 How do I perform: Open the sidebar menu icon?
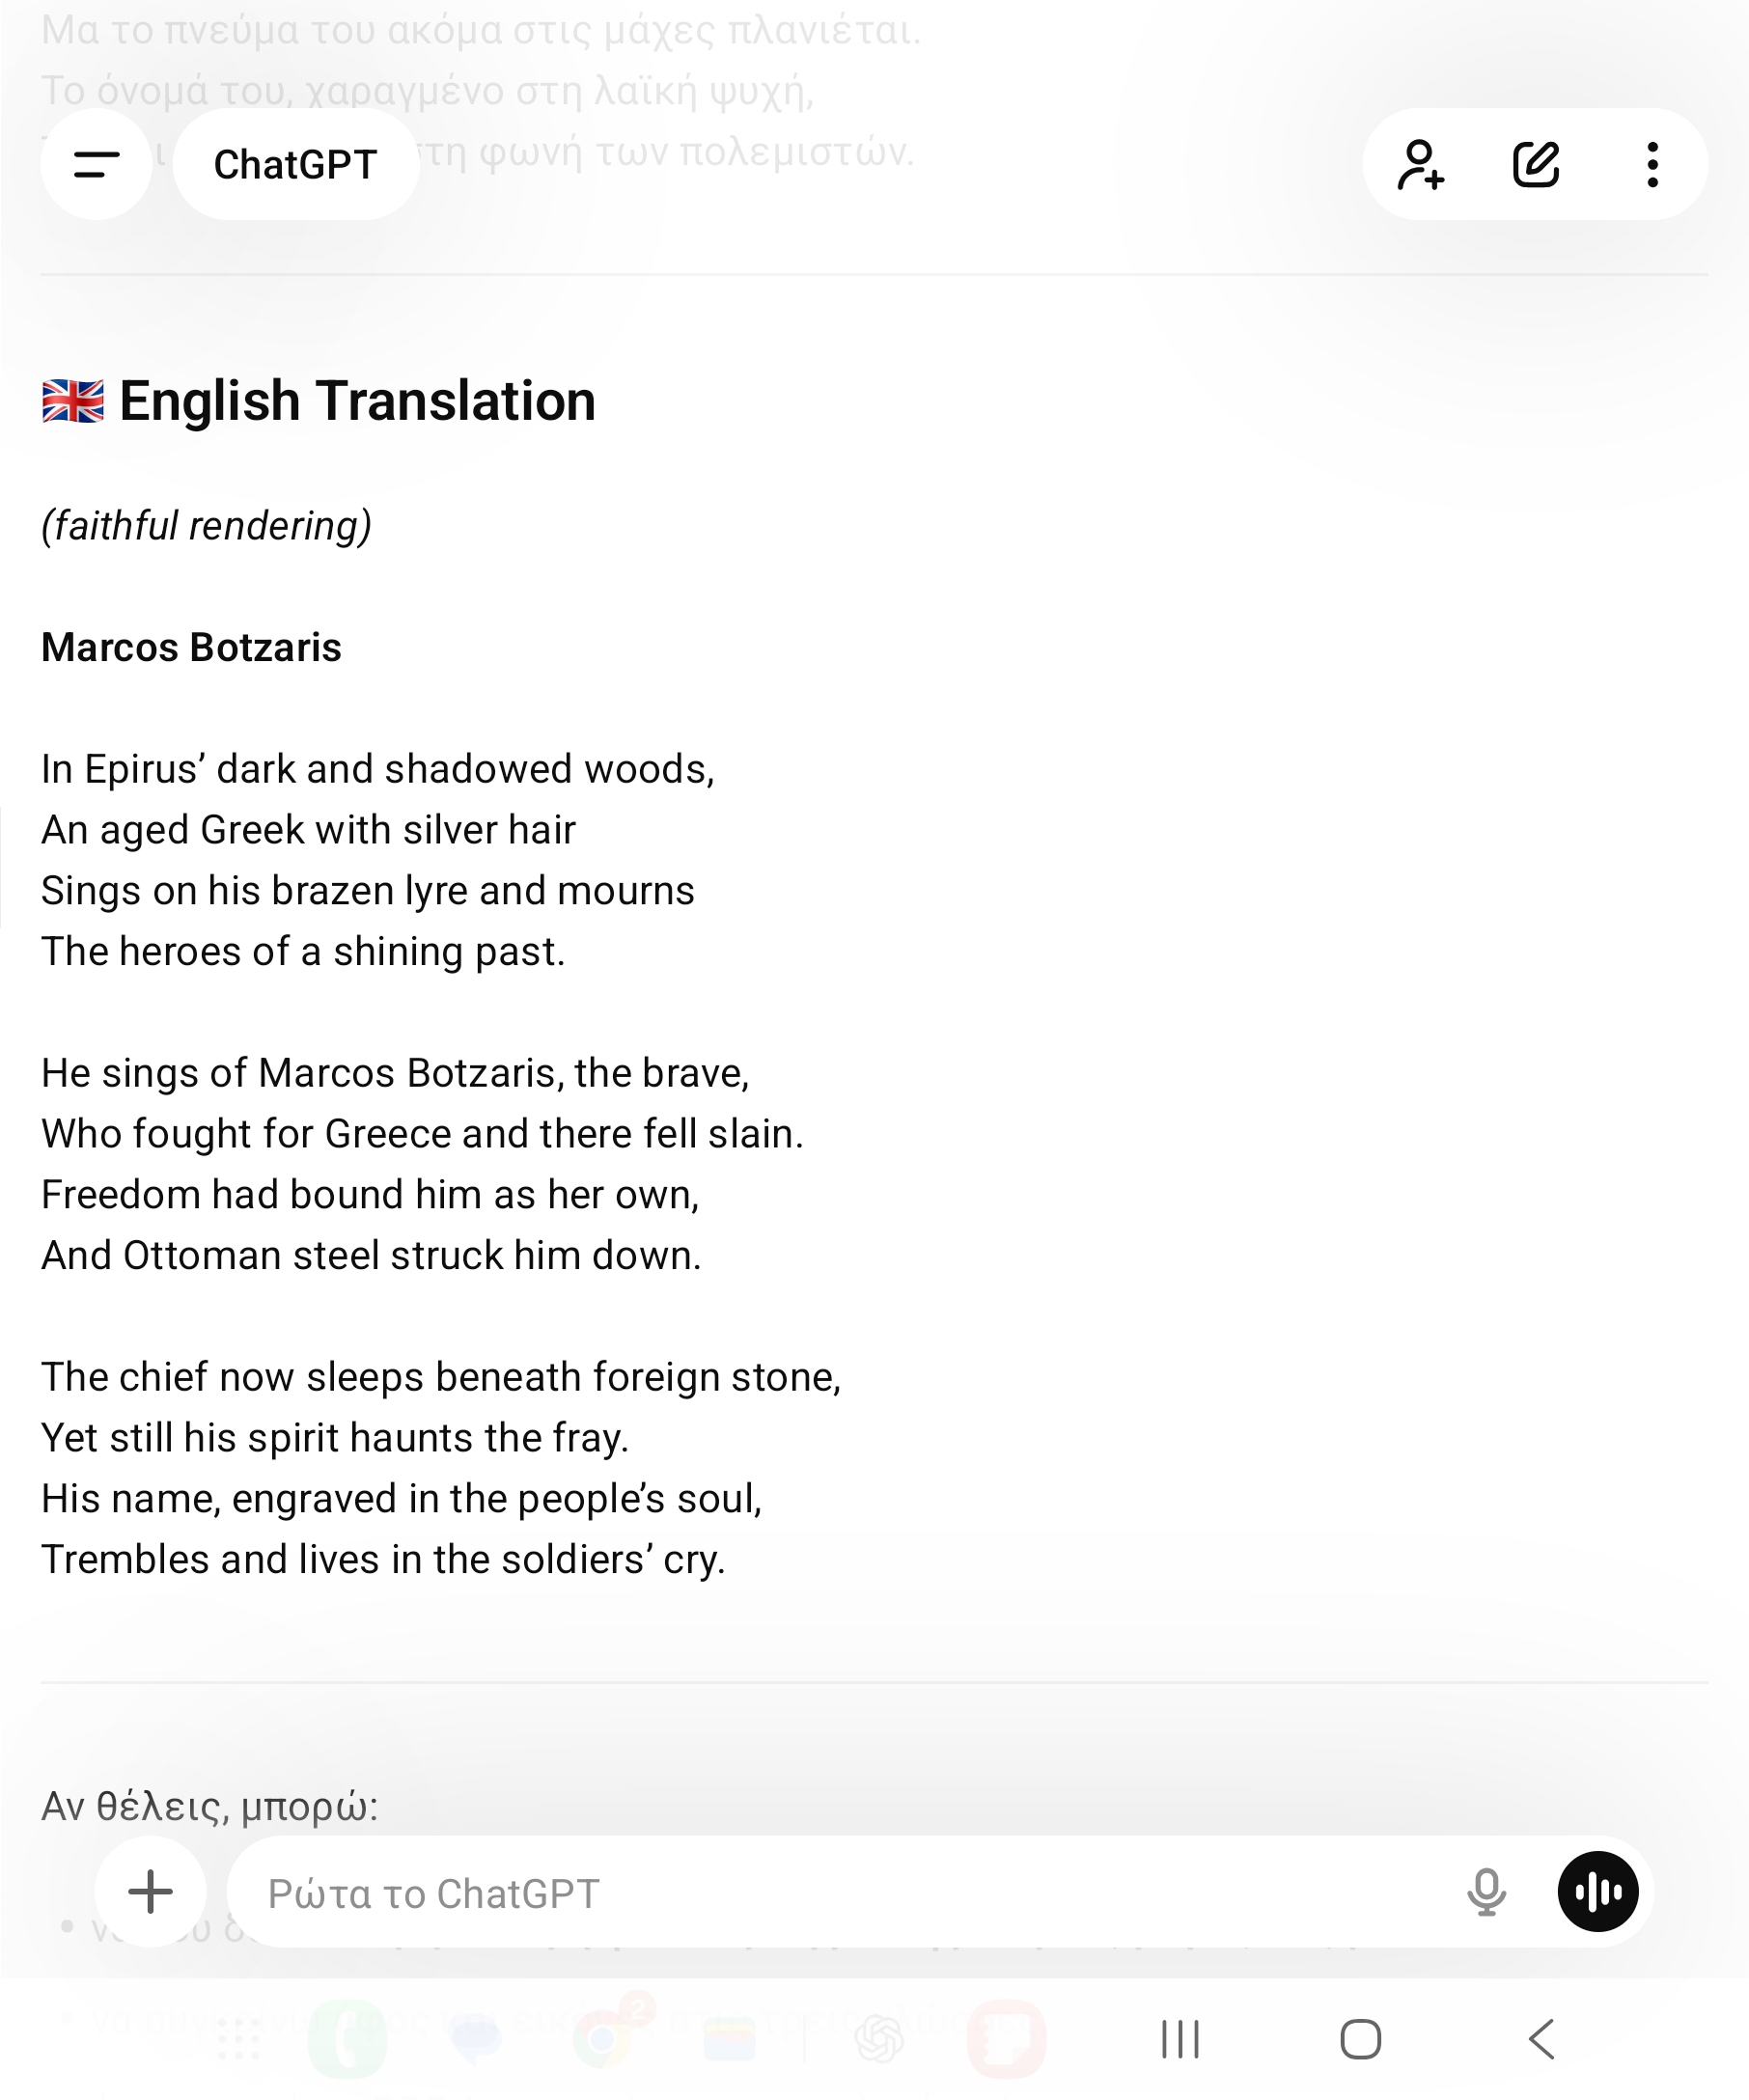[96, 164]
